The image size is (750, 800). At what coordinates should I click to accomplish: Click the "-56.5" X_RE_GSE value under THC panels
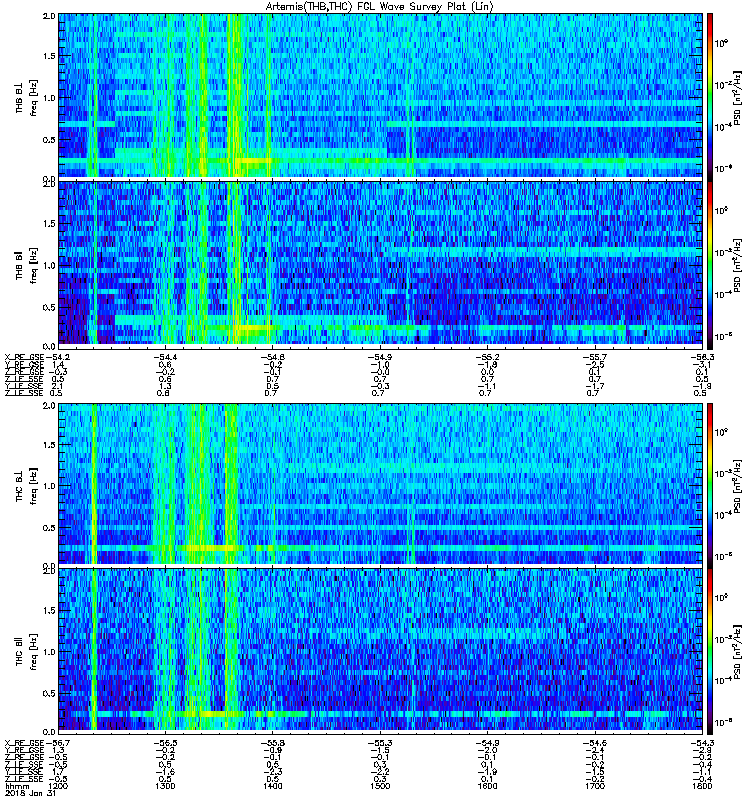(x=165, y=743)
